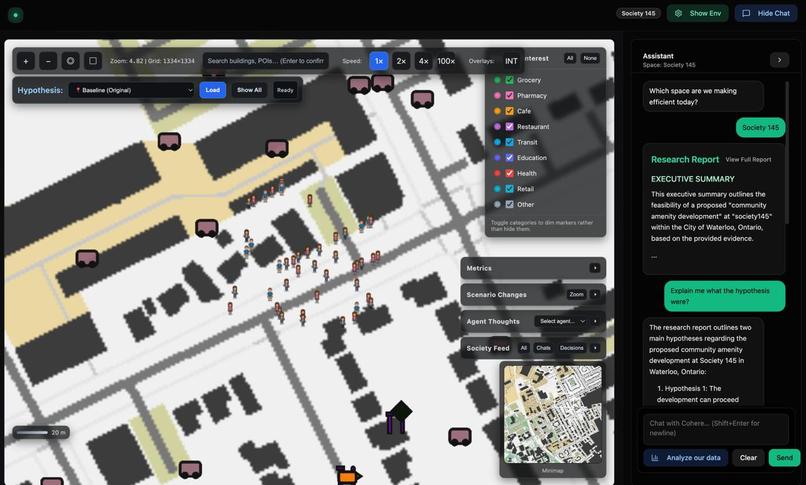
Task: Click the EXECUTIVE SUMMARY heading
Action: coord(692,179)
